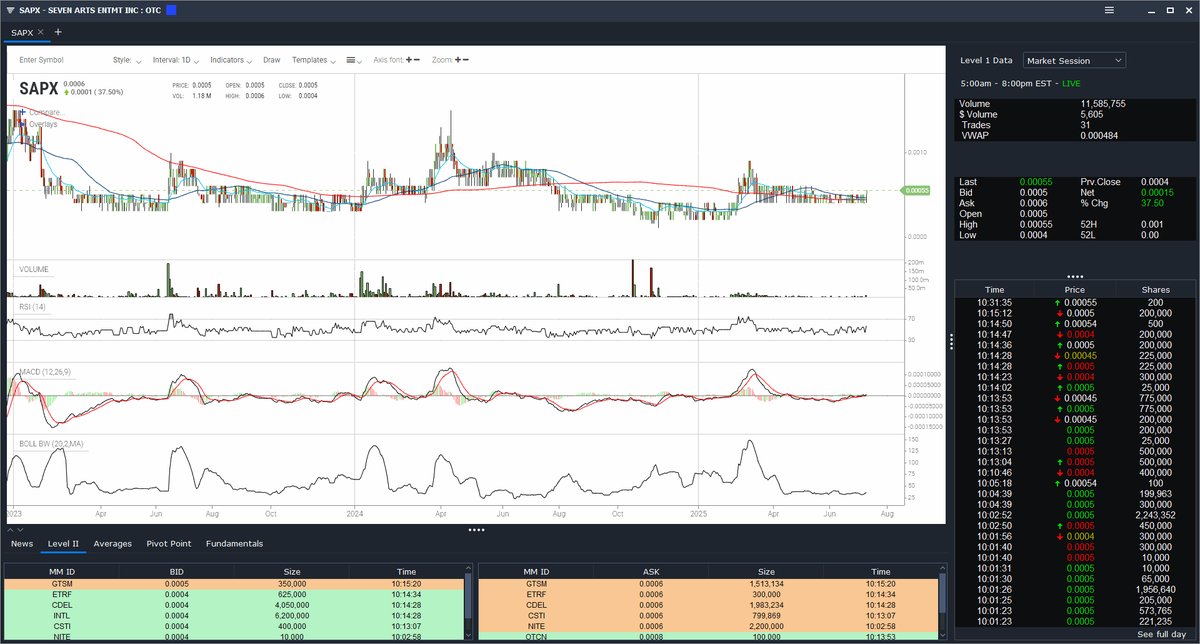Click the plus icon beside Compare

24,112
